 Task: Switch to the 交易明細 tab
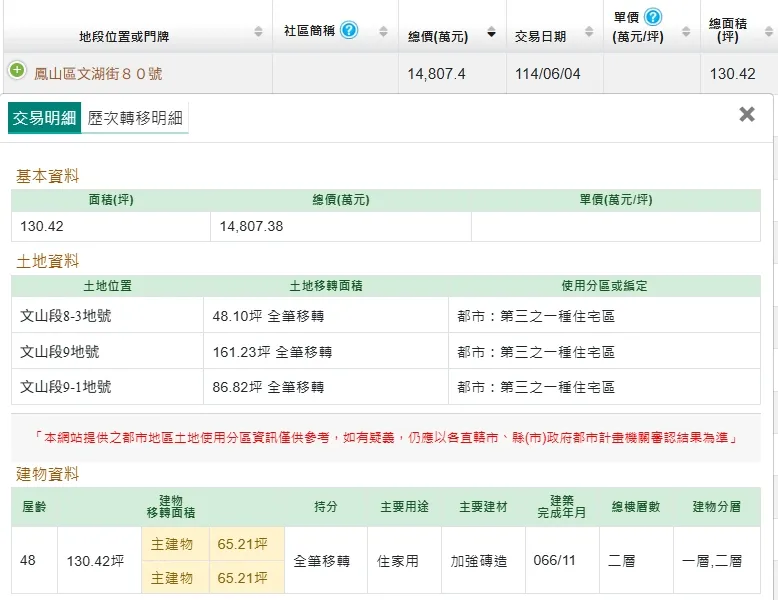44,118
